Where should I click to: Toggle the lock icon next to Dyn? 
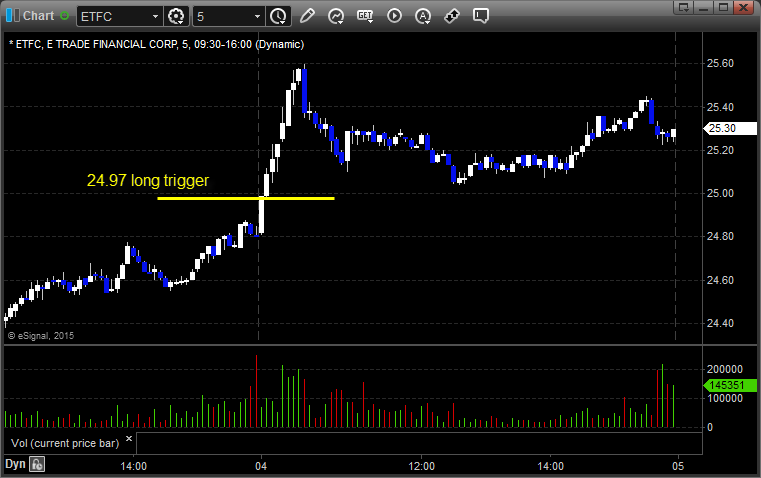pos(37,464)
